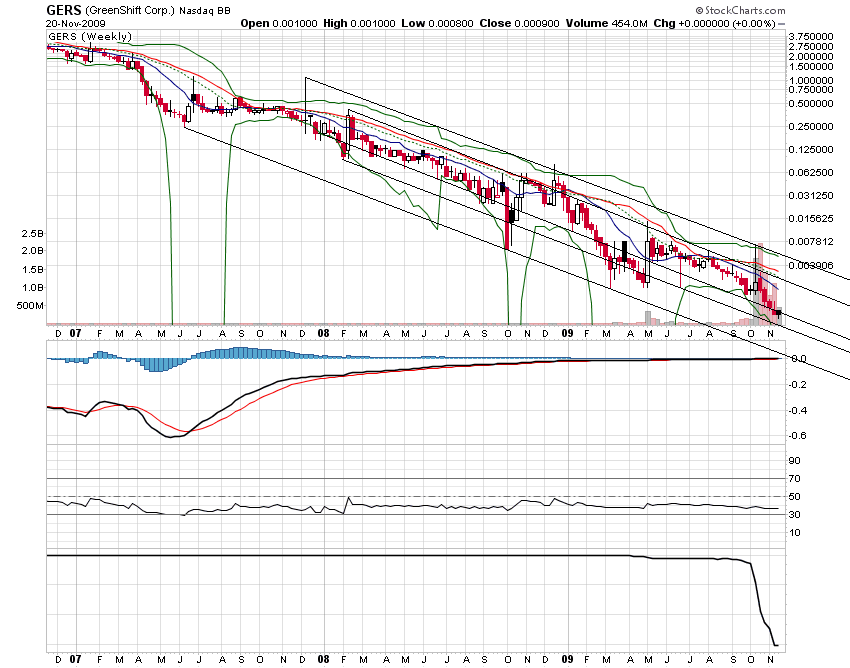The width and height of the screenshot is (850, 668).
Task: Click the Volume 454.0M readout
Action: tap(607, 23)
